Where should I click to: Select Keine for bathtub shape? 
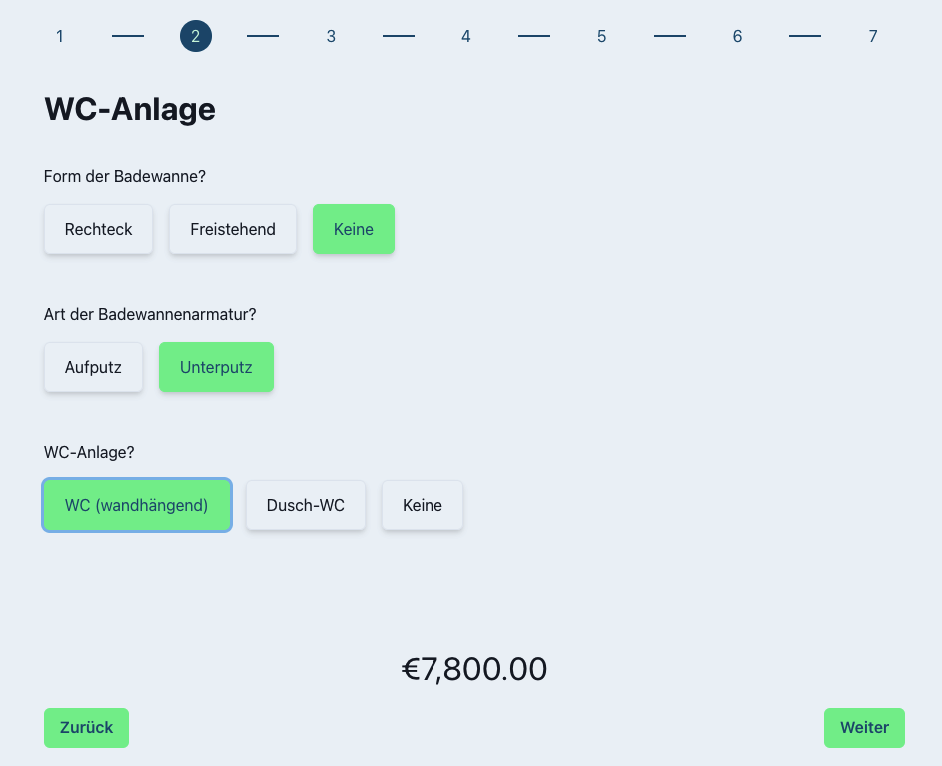[354, 229]
